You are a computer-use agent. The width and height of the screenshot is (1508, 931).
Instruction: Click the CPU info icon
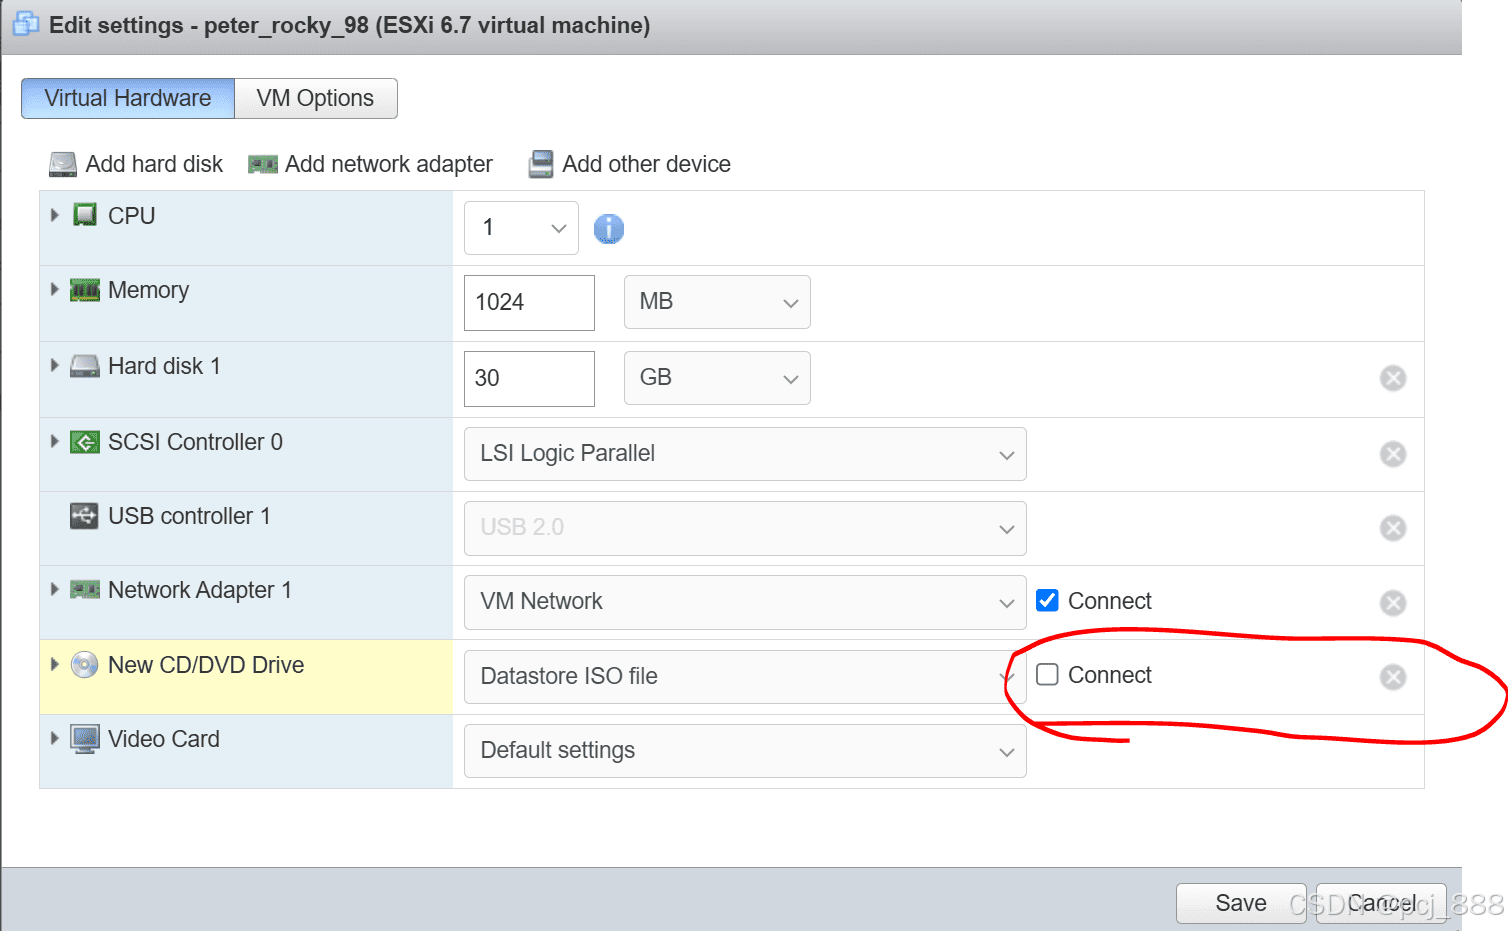click(x=608, y=229)
